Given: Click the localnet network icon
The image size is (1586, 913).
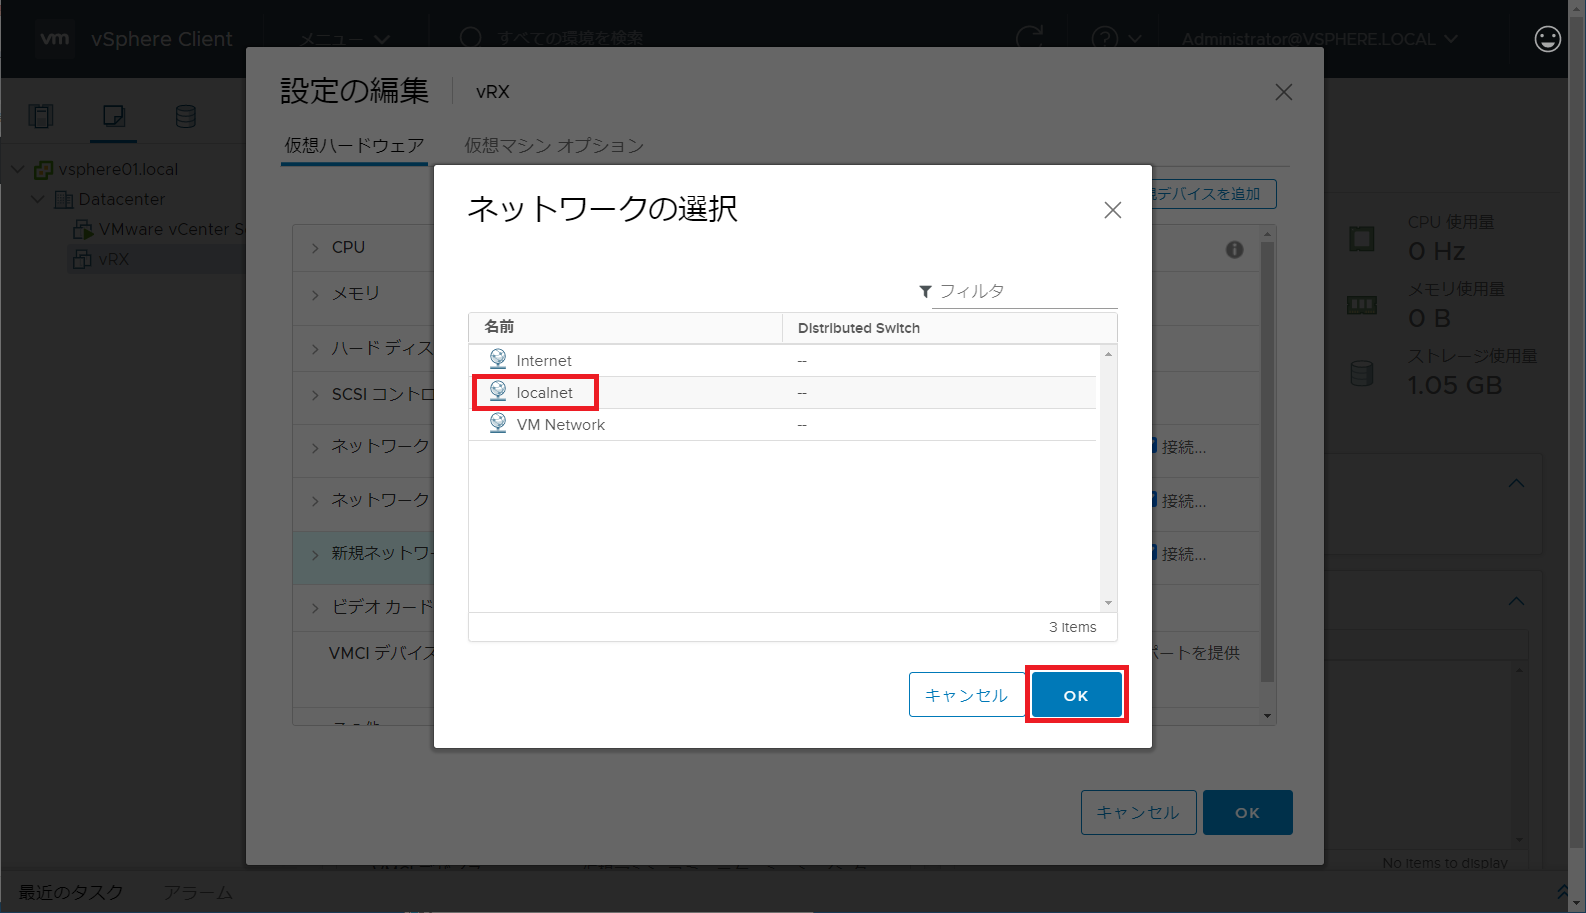Looking at the screenshot, I should (498, 391).
